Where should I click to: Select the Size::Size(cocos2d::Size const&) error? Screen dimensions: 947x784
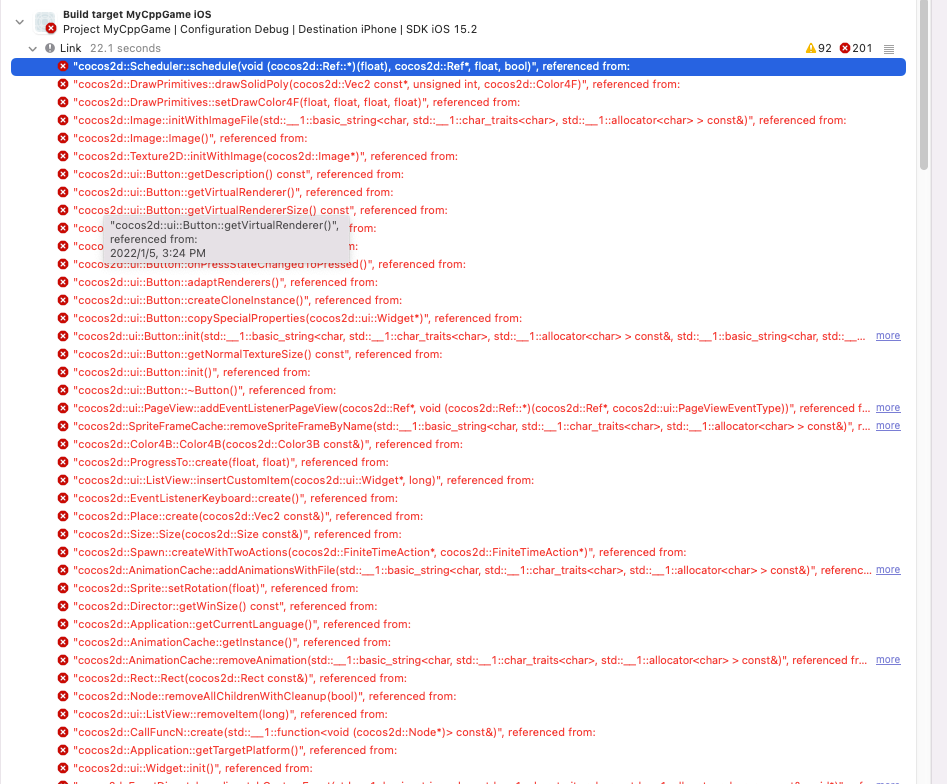(237, 534)
